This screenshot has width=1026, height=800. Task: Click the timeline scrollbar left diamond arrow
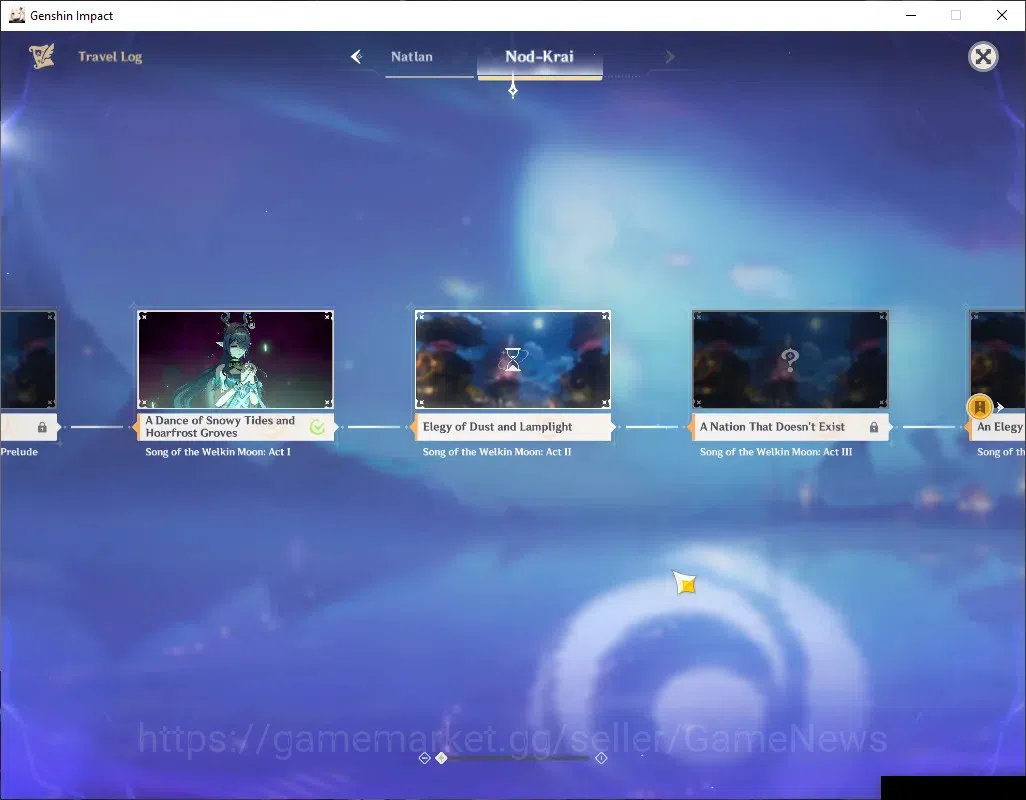coord(424,758)
